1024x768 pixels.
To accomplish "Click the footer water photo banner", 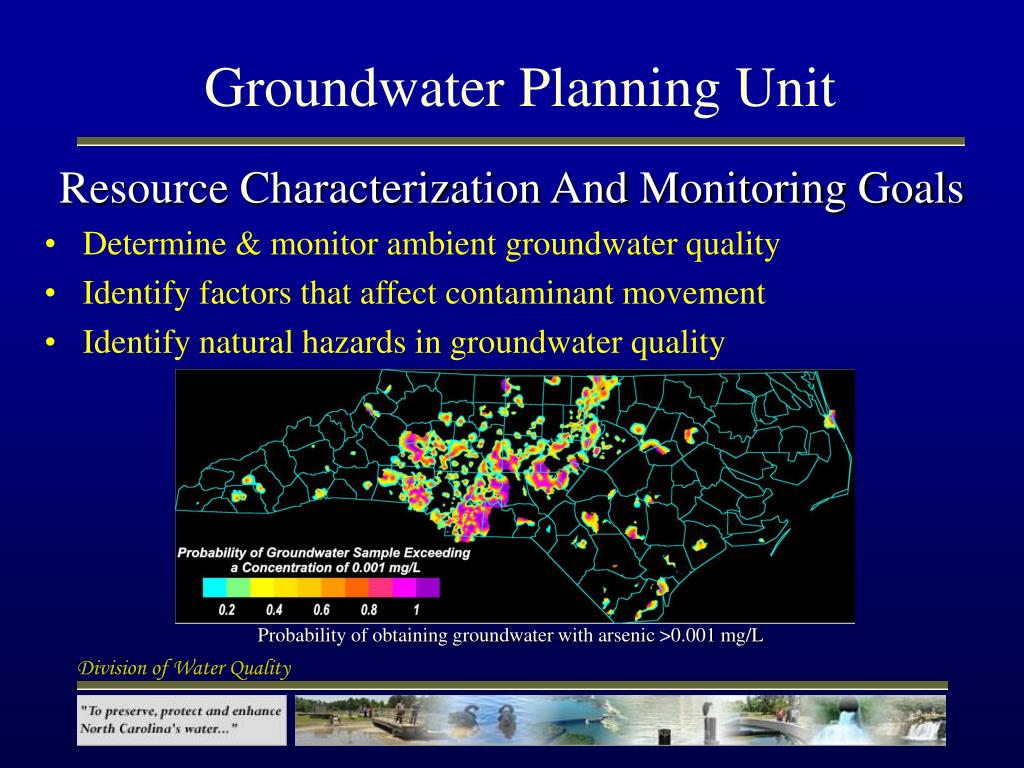I will (620, 720).
